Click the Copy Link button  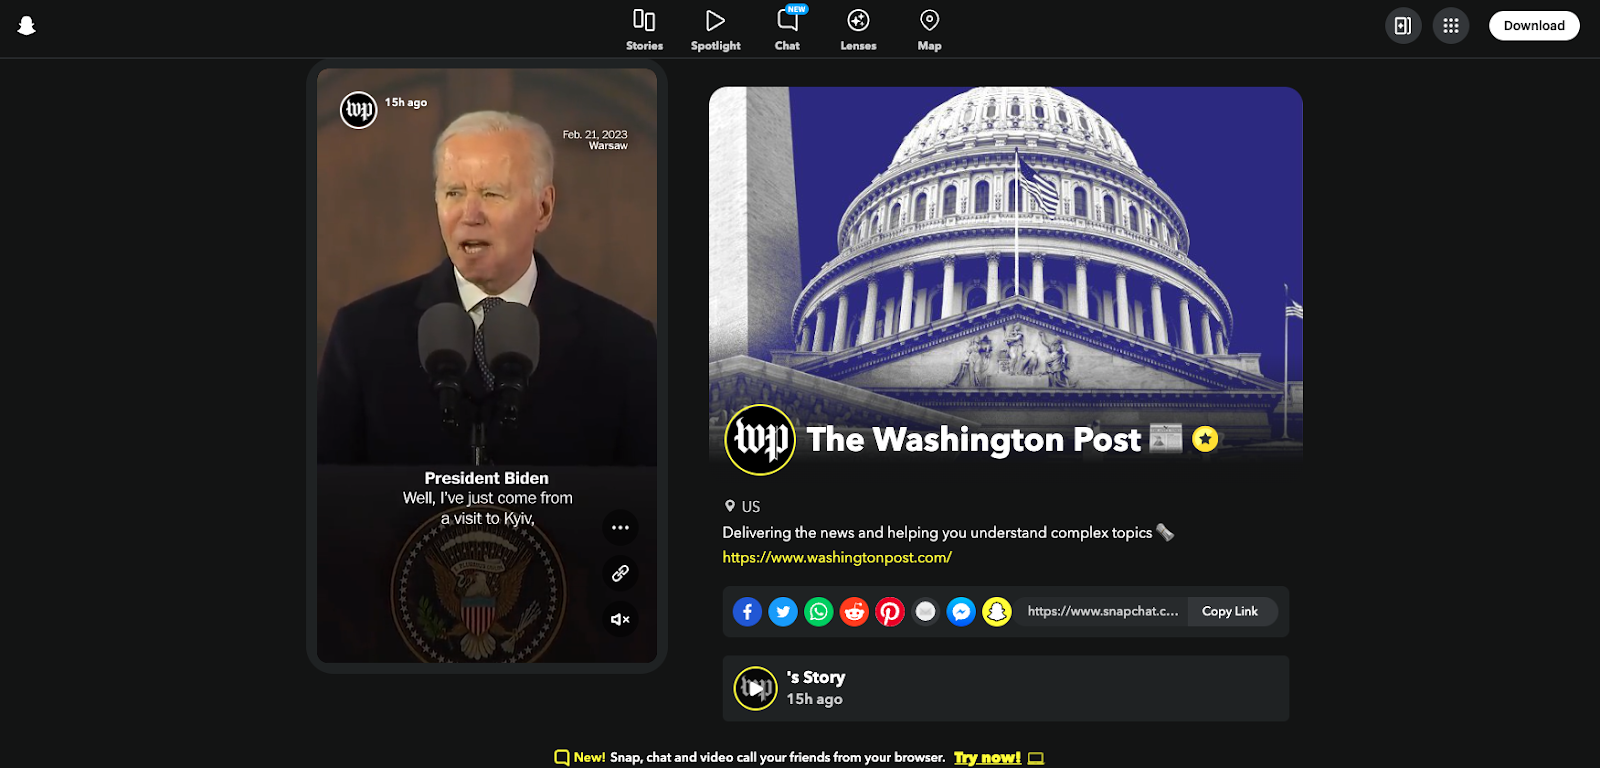(1230, 611)
